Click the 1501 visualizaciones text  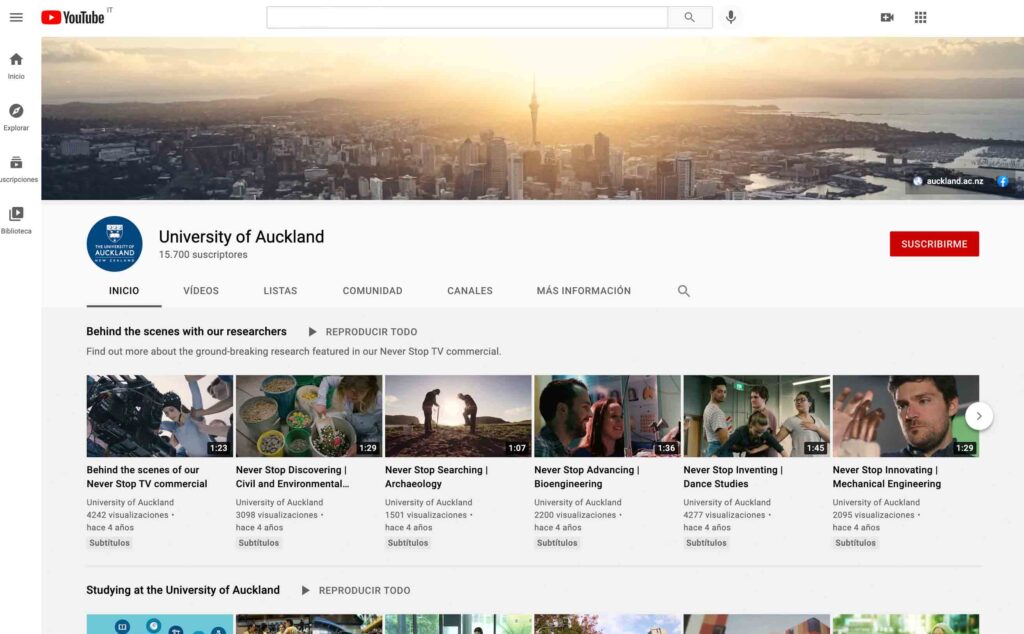tap(426, 515)
